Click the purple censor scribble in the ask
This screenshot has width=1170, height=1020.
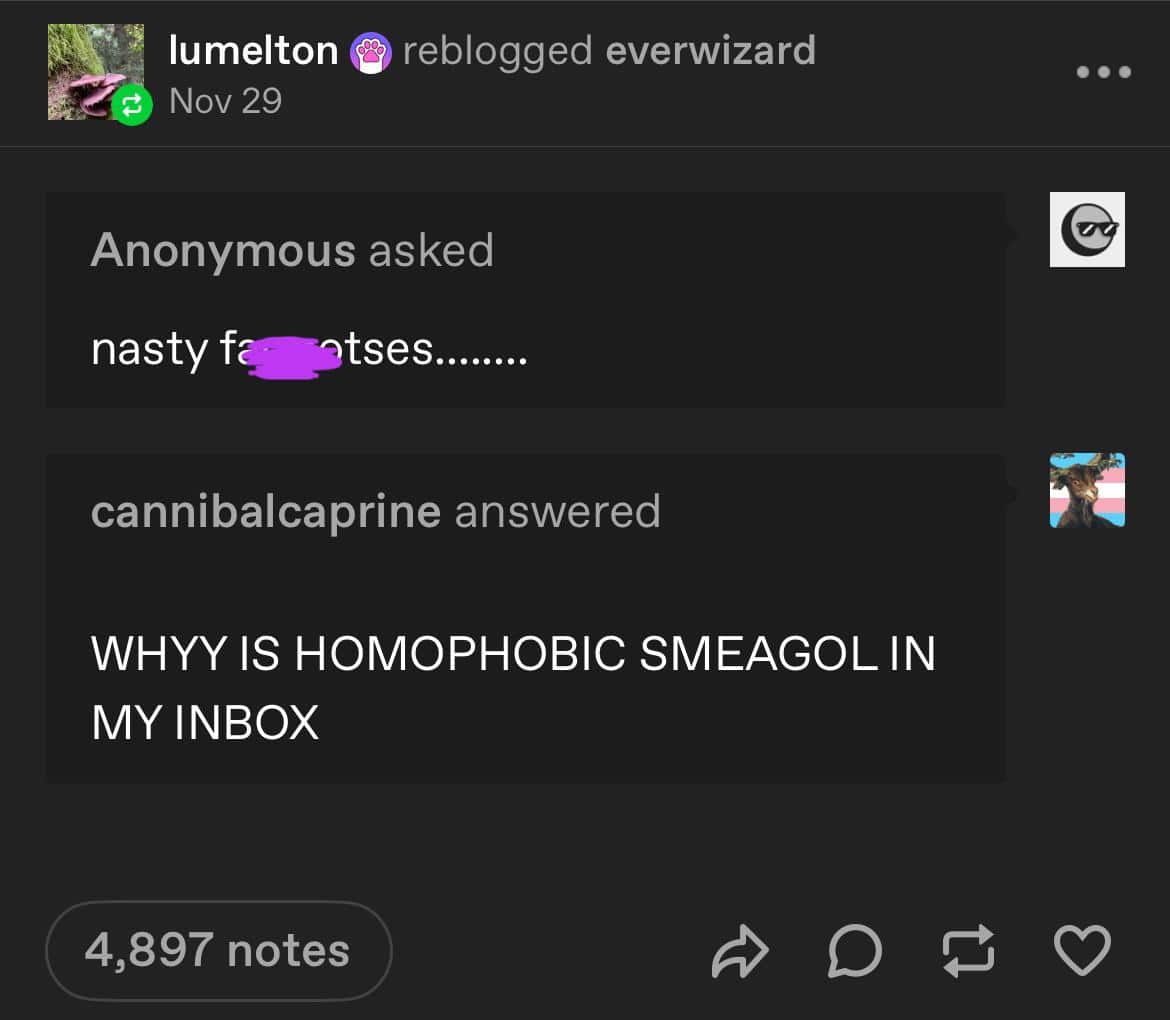[x=292, y=358]
